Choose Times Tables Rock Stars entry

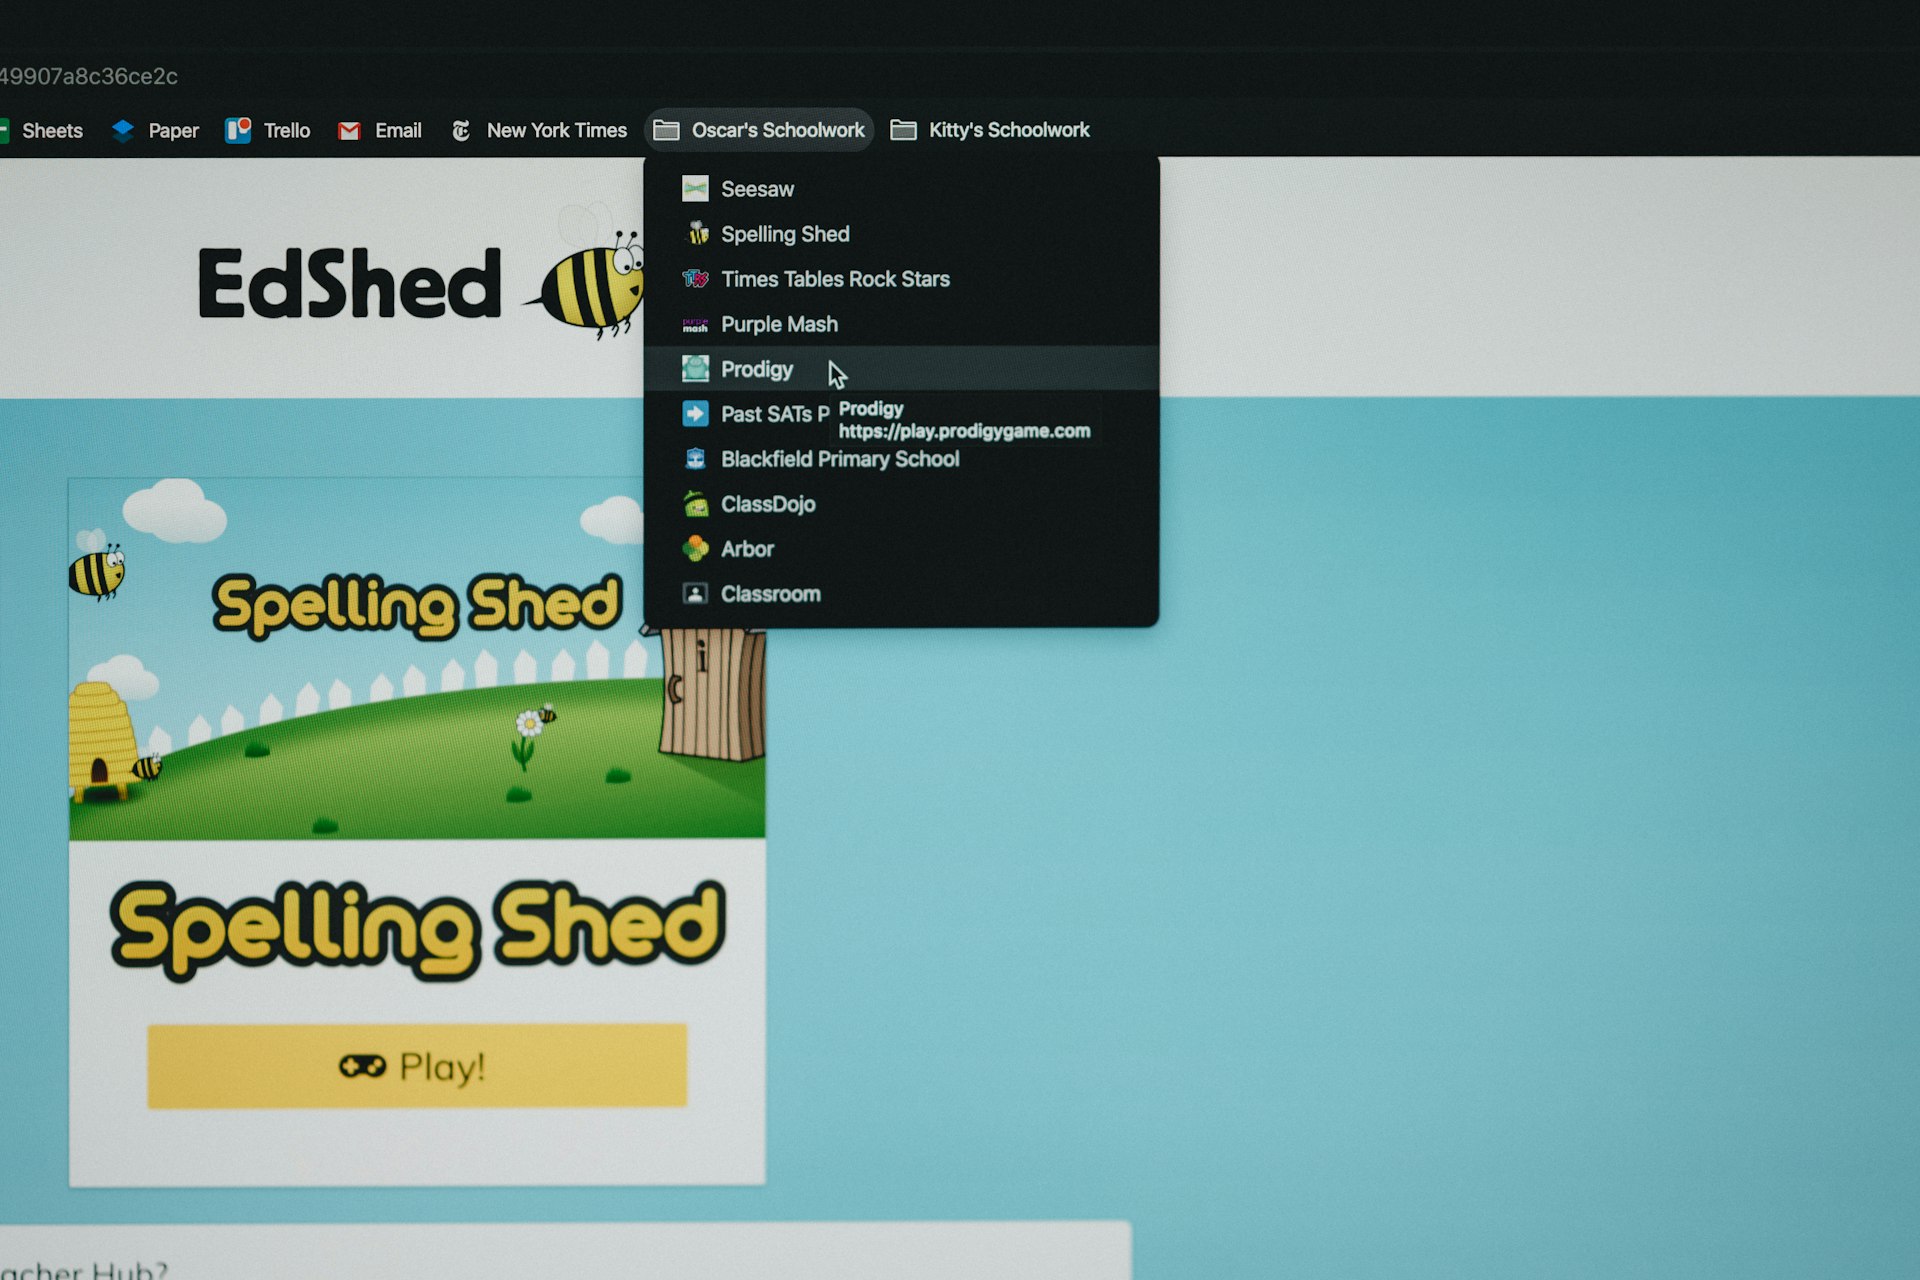pos(902,279)
